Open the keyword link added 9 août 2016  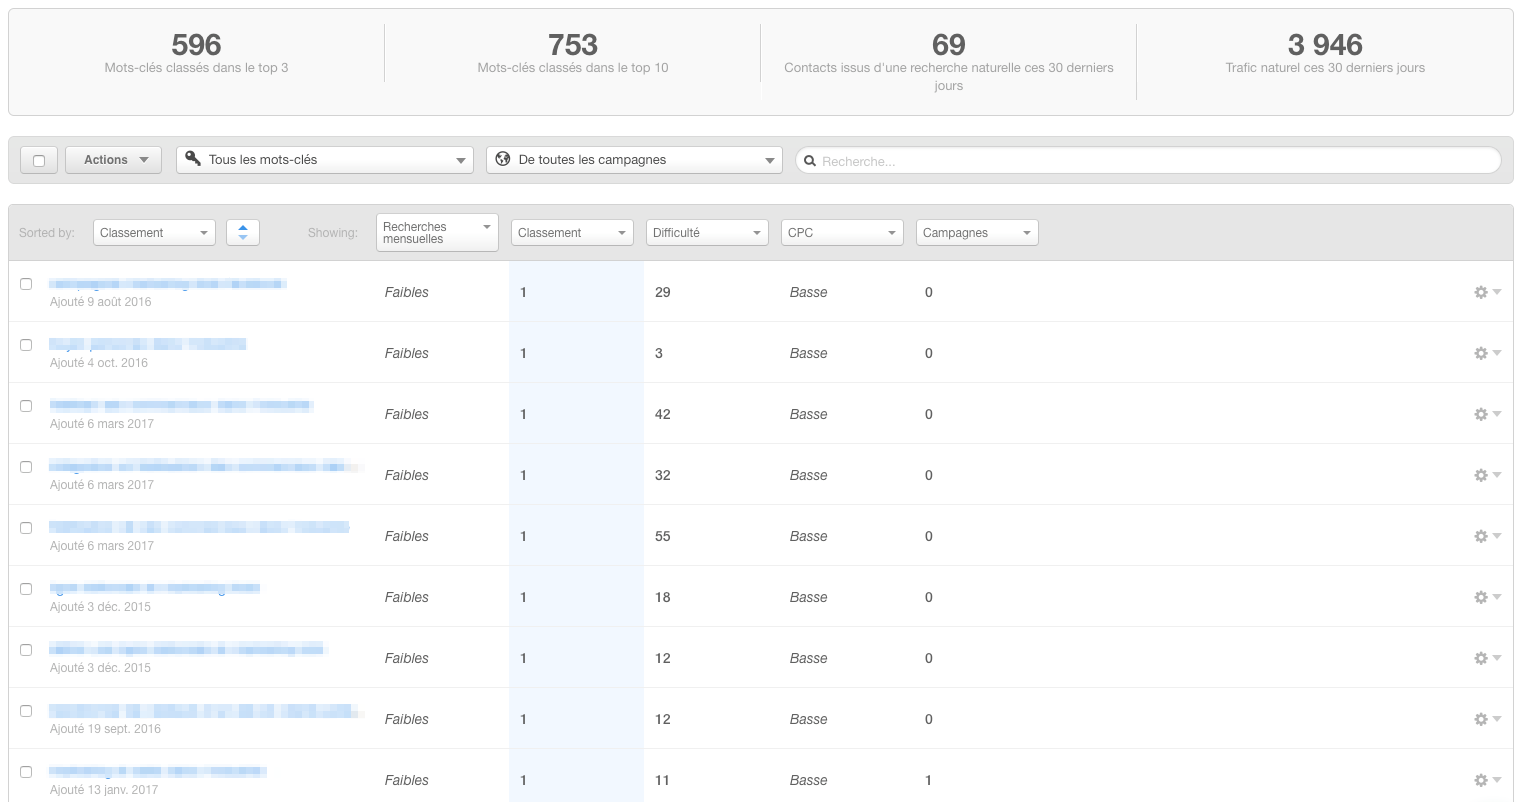pyautogui.click(x=168, y=284)
